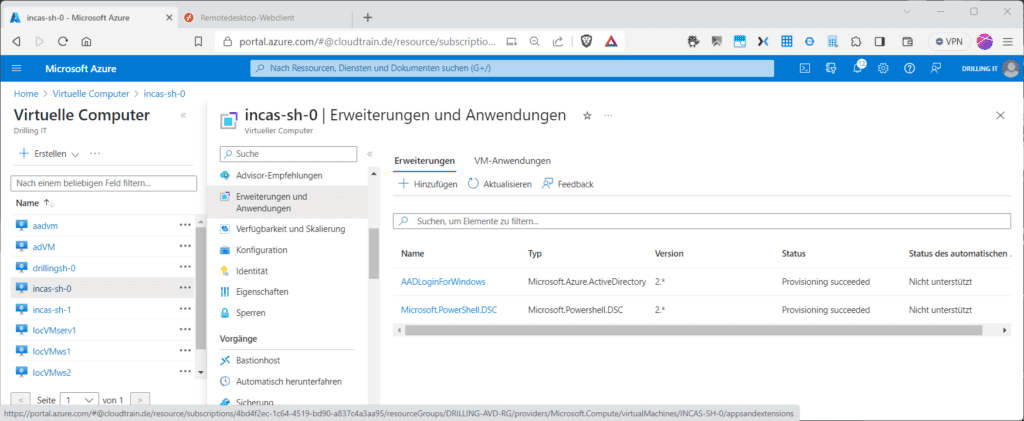Click the VM list filter field
This screenshot has height=421, width=1024.
click(x=105, y=183)
